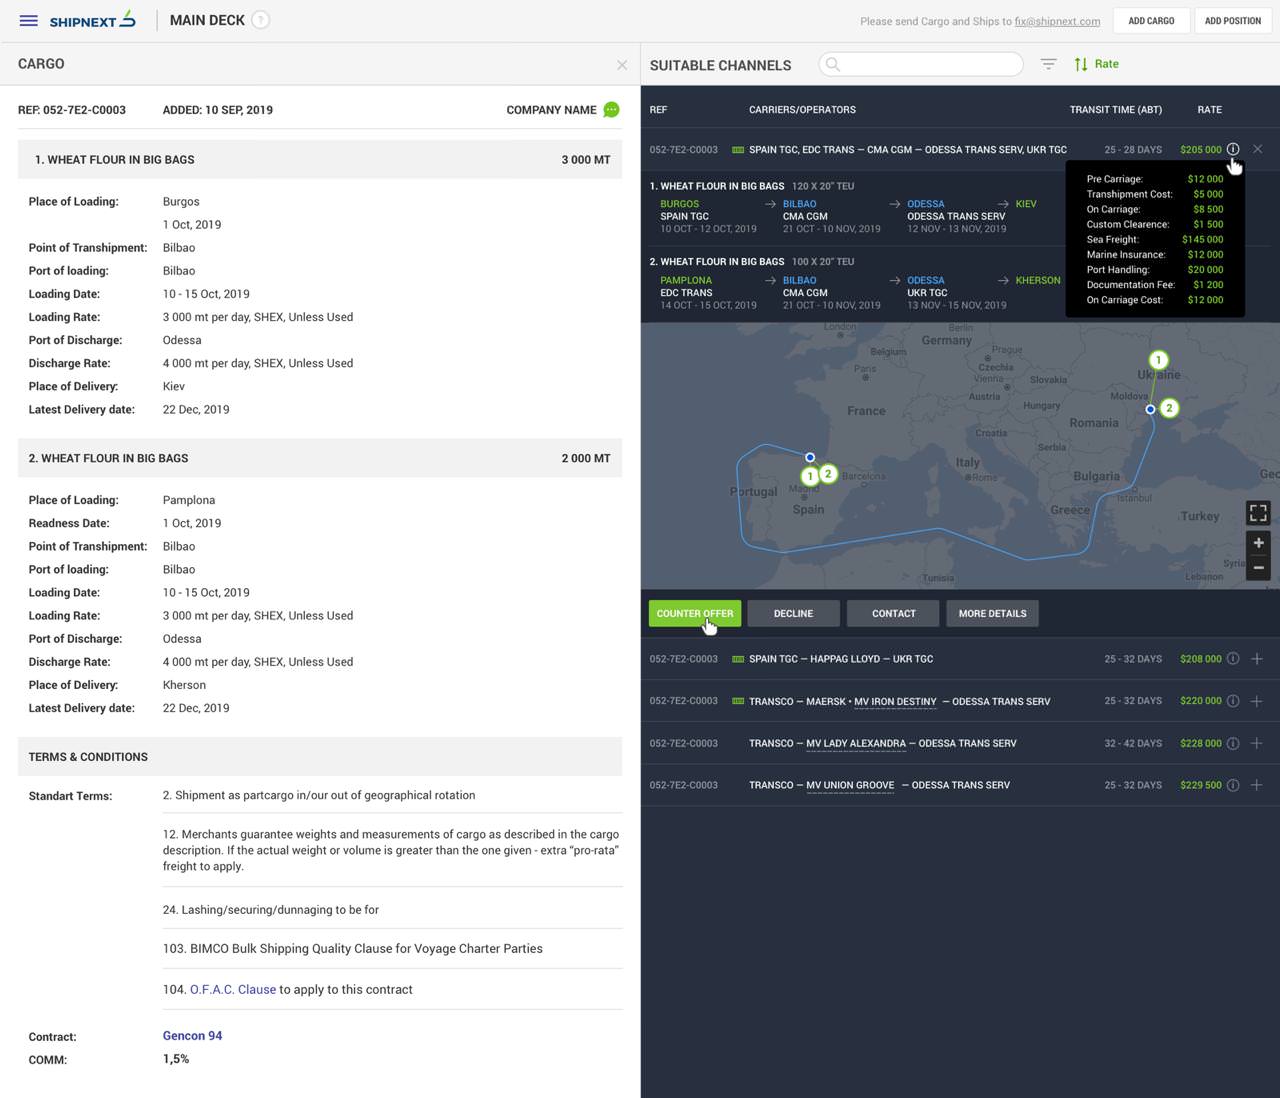Zoom in on the map

tap(1259, 543)
